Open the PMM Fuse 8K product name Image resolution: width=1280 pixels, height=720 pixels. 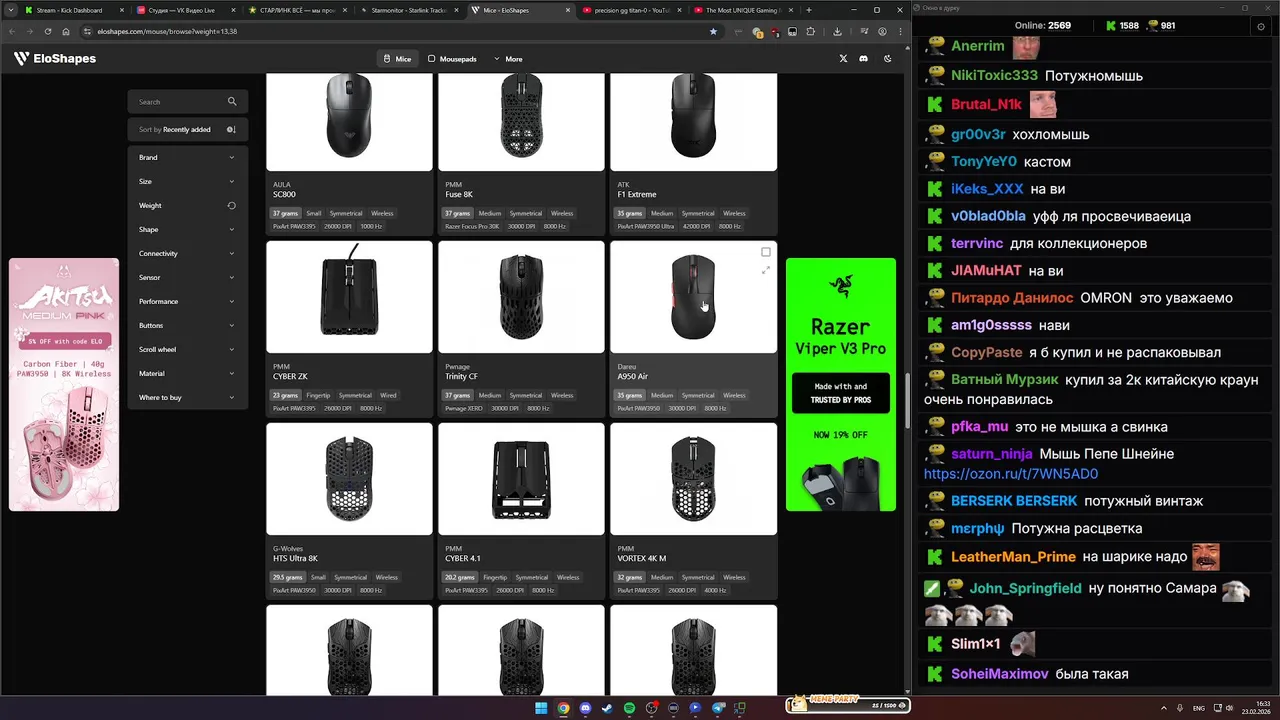[459, 194]
